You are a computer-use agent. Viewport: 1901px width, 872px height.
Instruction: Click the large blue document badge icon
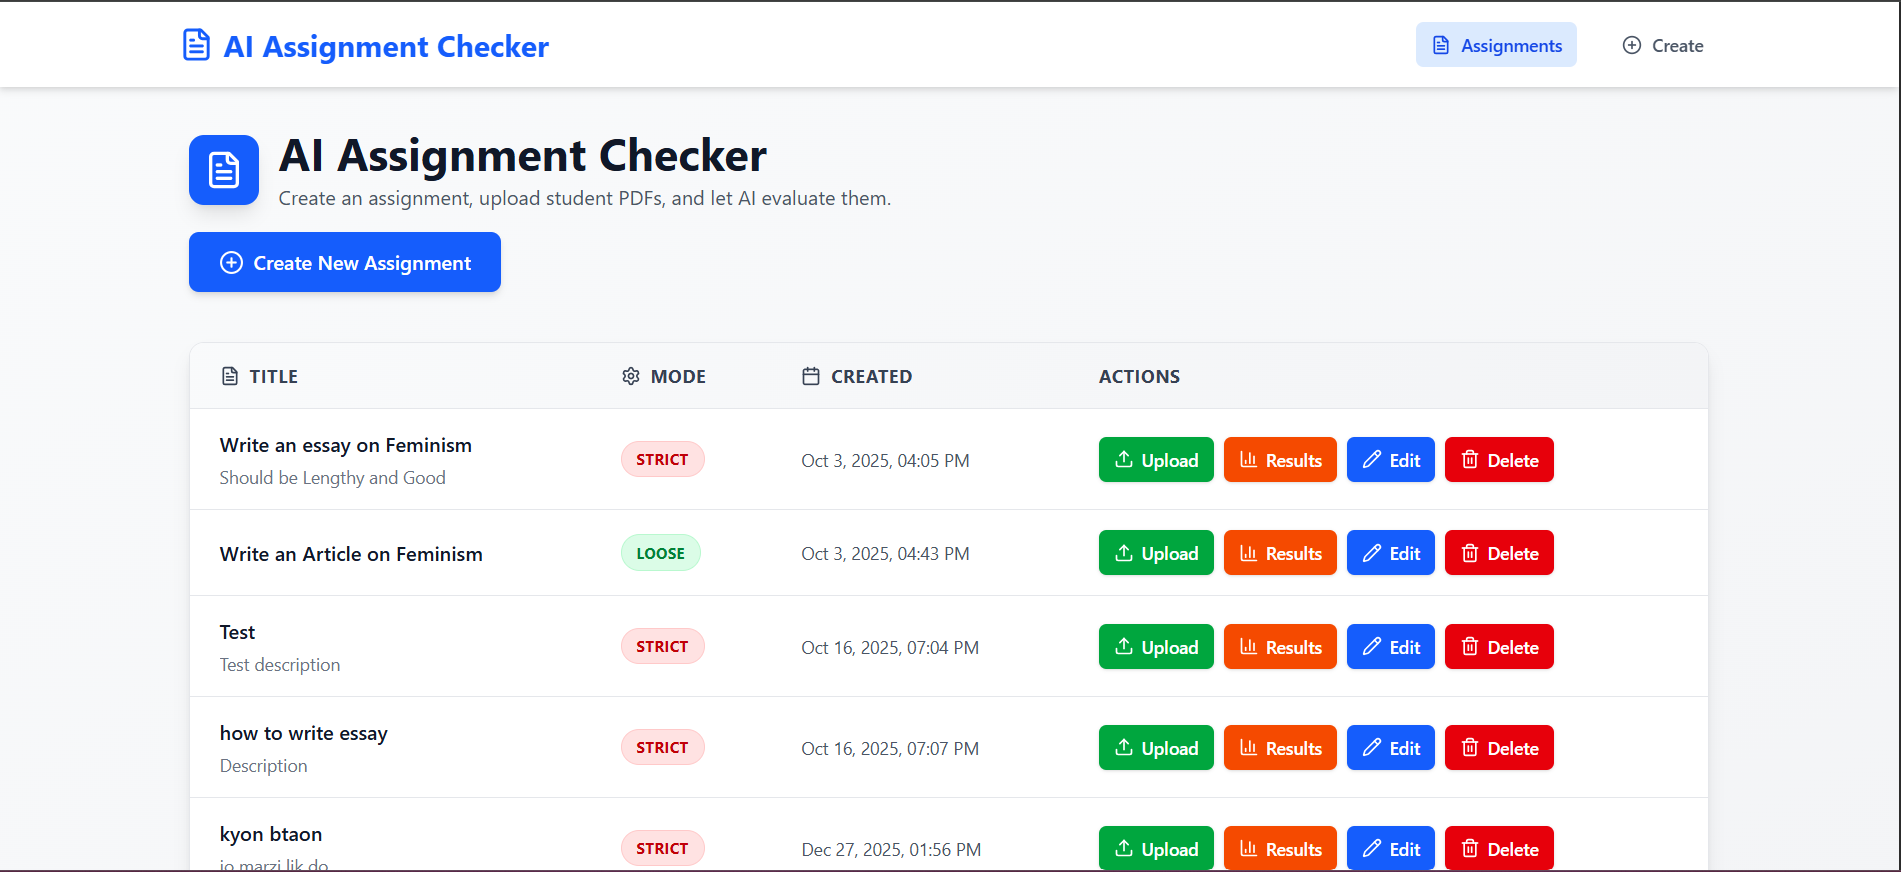pyautogui.click(x=224, y=170)
